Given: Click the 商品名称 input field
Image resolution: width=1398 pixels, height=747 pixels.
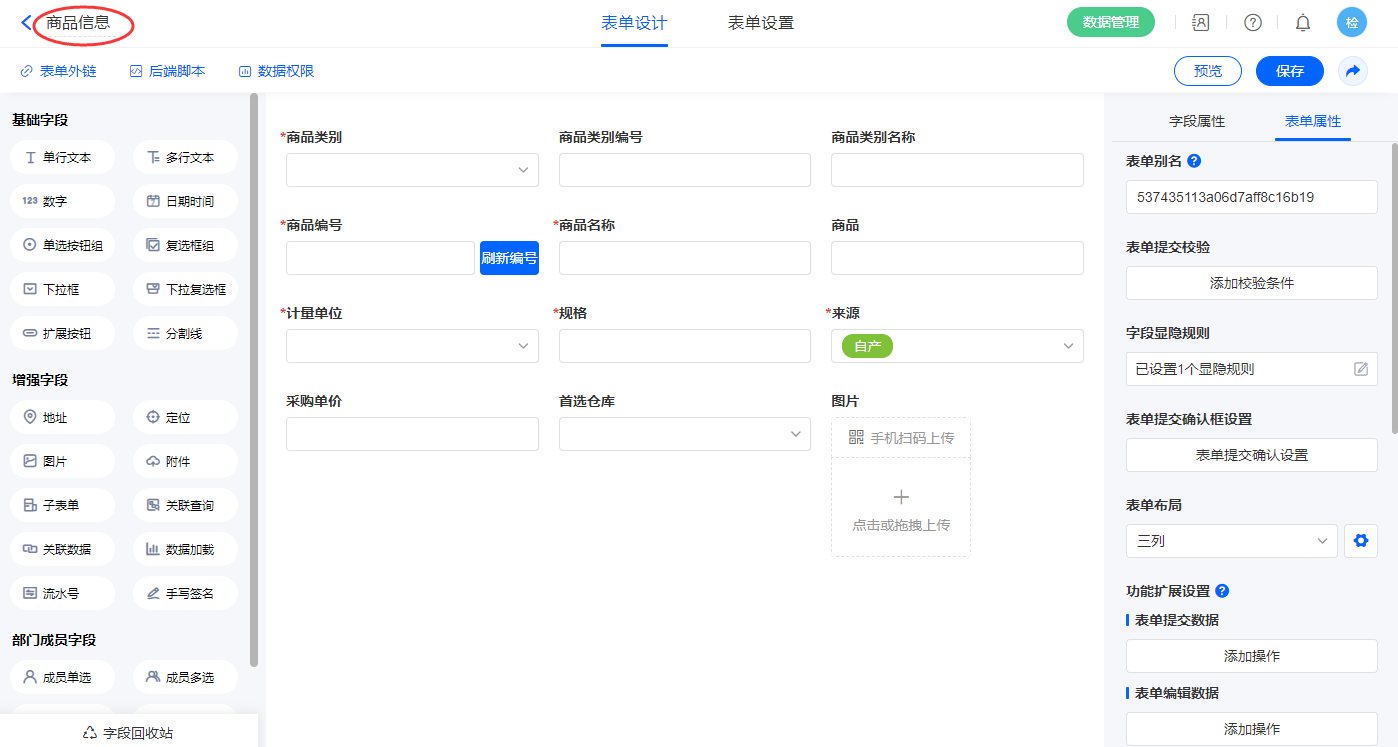Looking at the screenshot, I should point(684,258).
